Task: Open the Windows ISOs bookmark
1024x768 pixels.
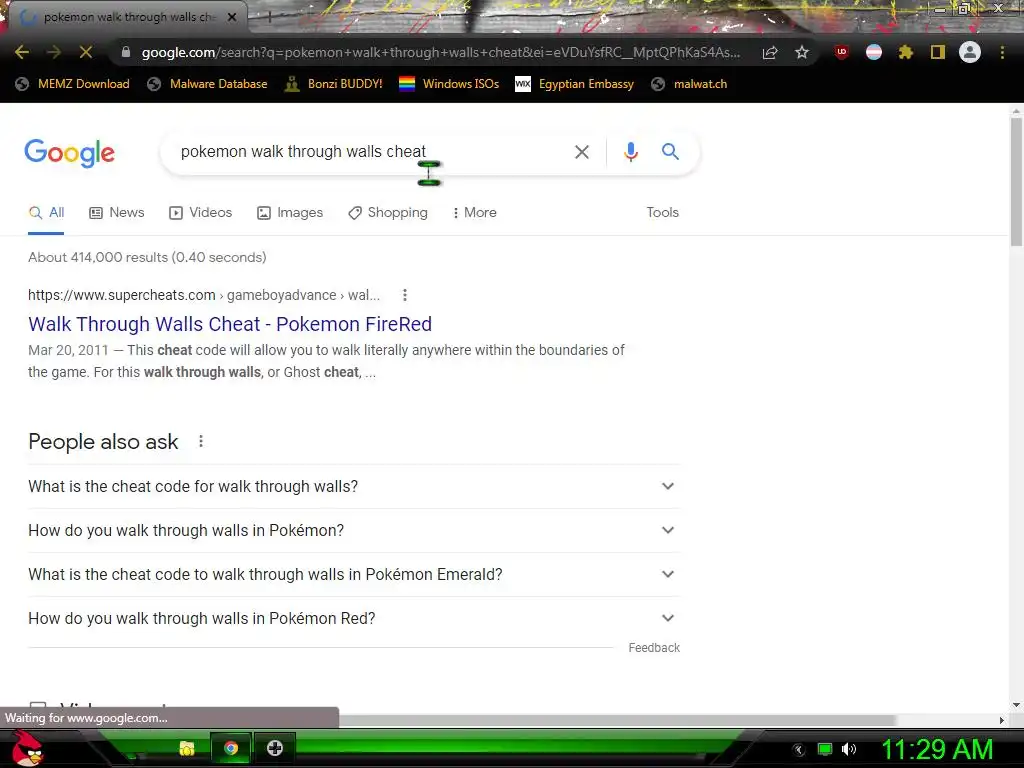Action: pyautogui.click(x=449, y=84)
